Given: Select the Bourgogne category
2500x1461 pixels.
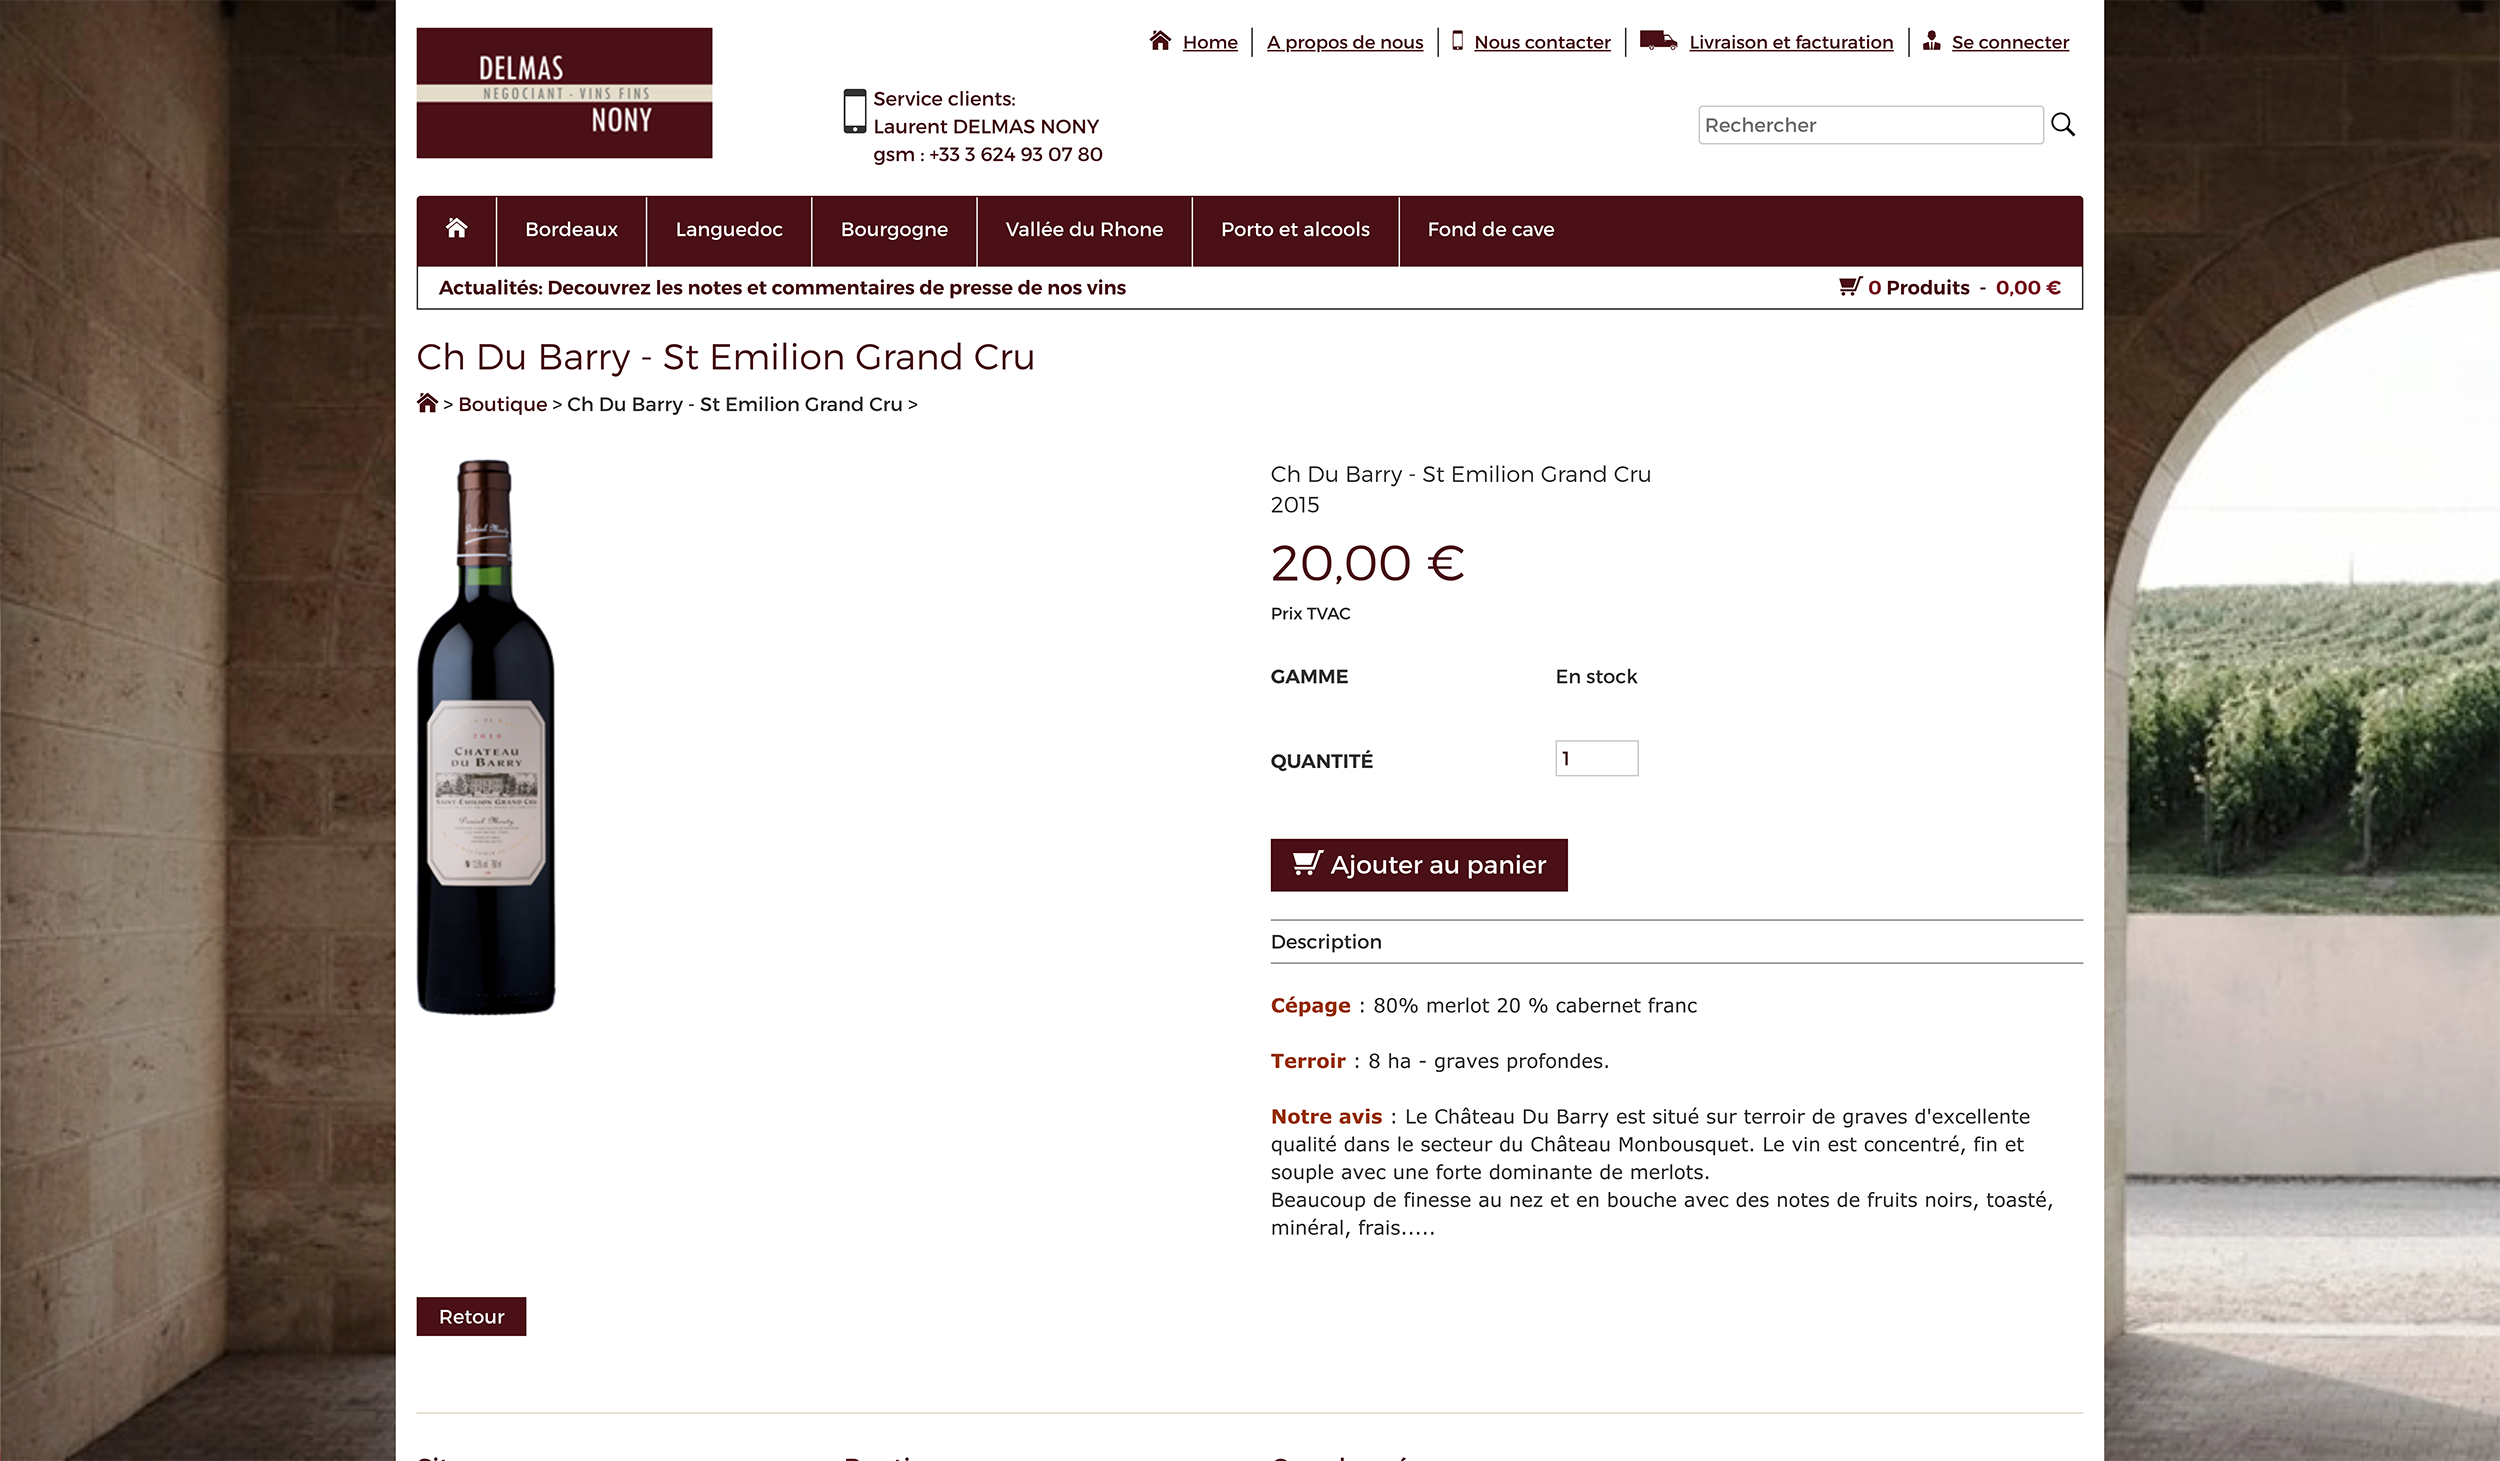Looking at the screenshot, I should click(x=894, y=230).
